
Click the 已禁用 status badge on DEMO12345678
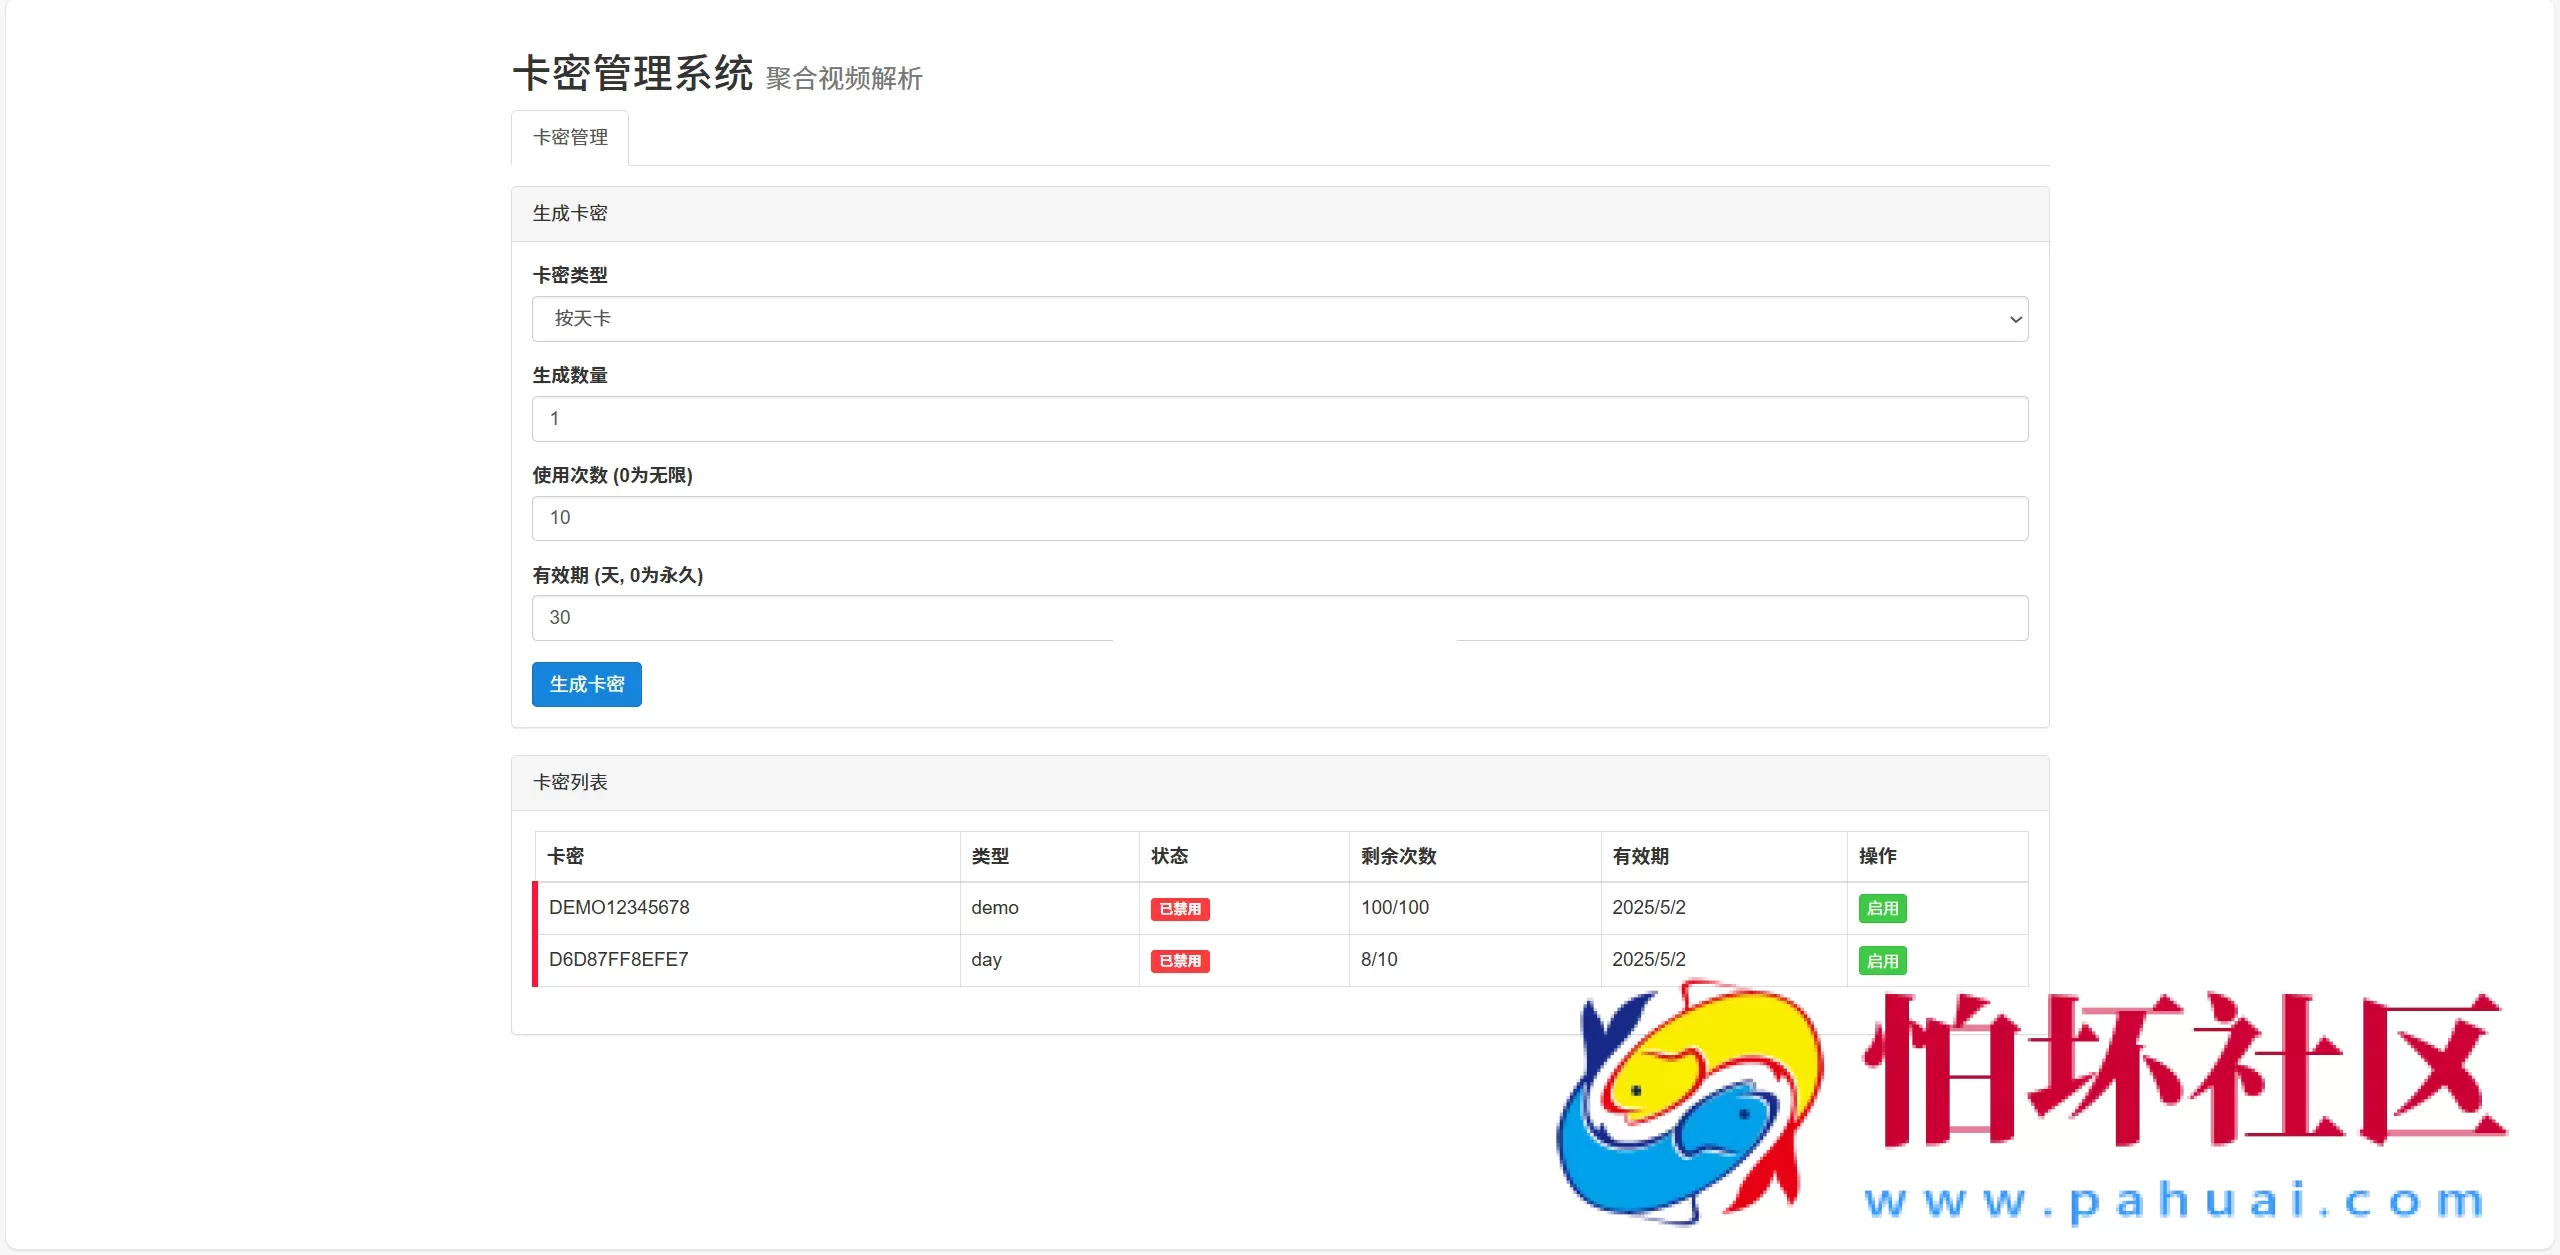pos(1180,908)
